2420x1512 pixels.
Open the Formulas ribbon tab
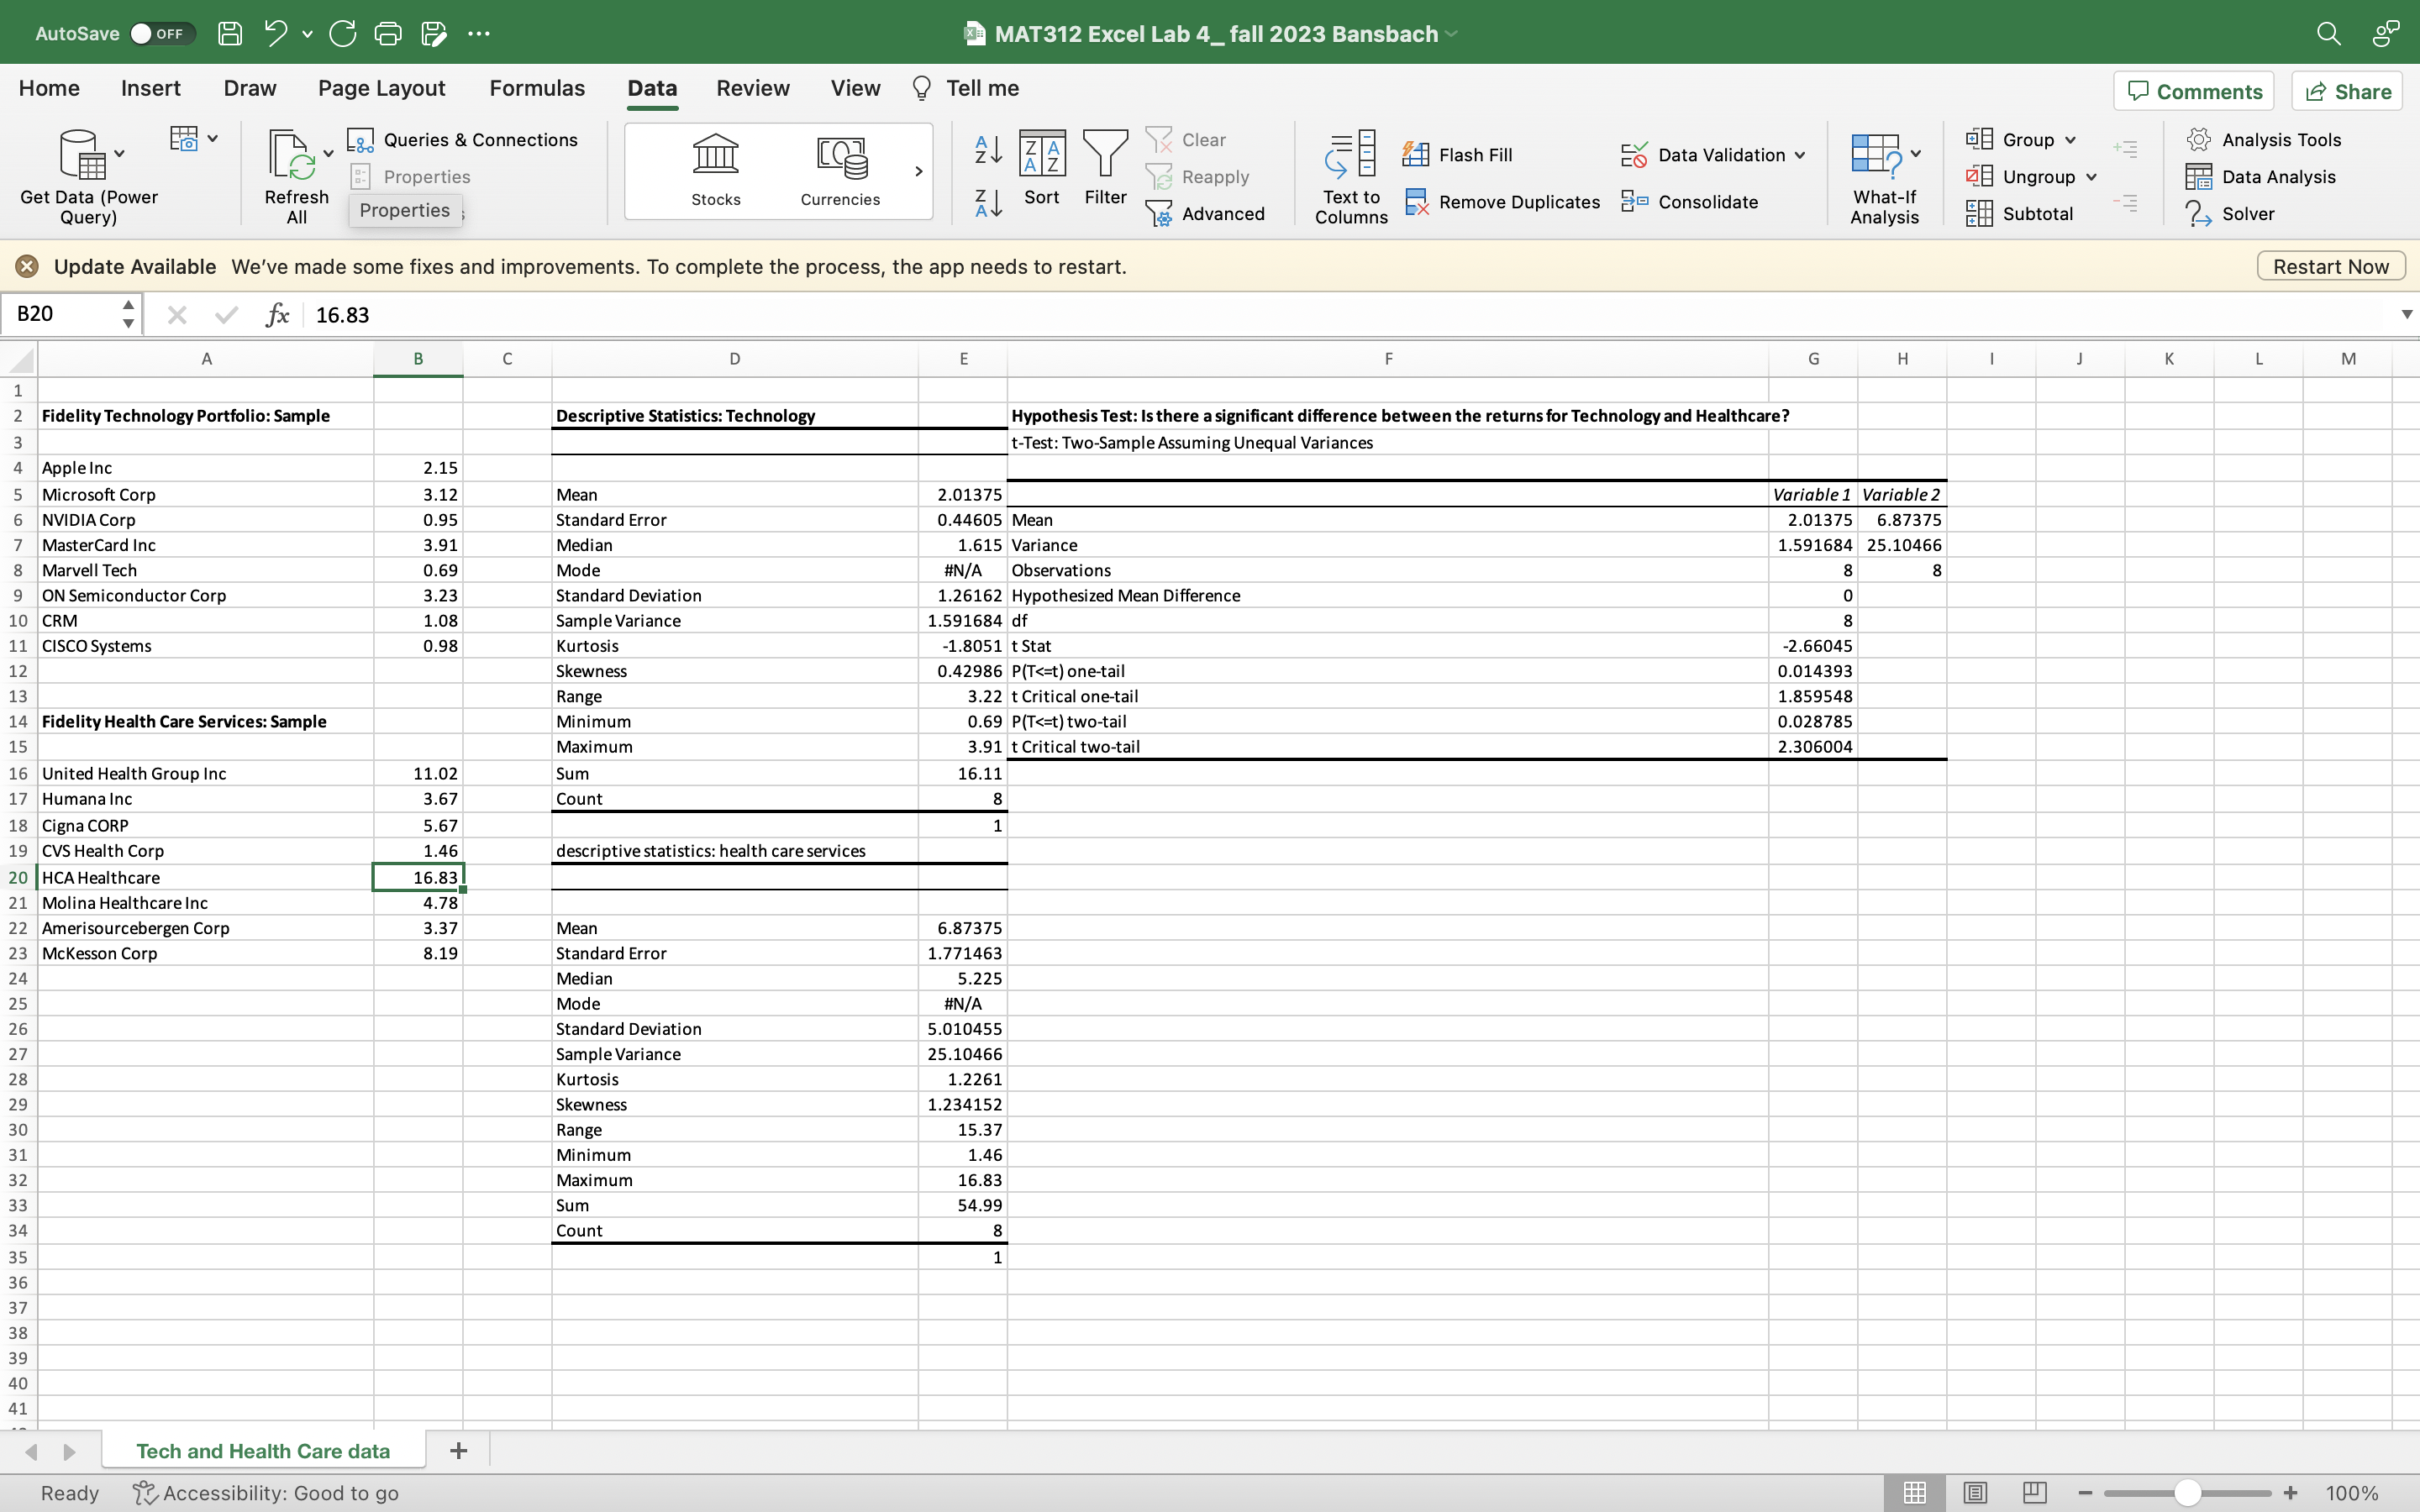click(x=537, y=88)
